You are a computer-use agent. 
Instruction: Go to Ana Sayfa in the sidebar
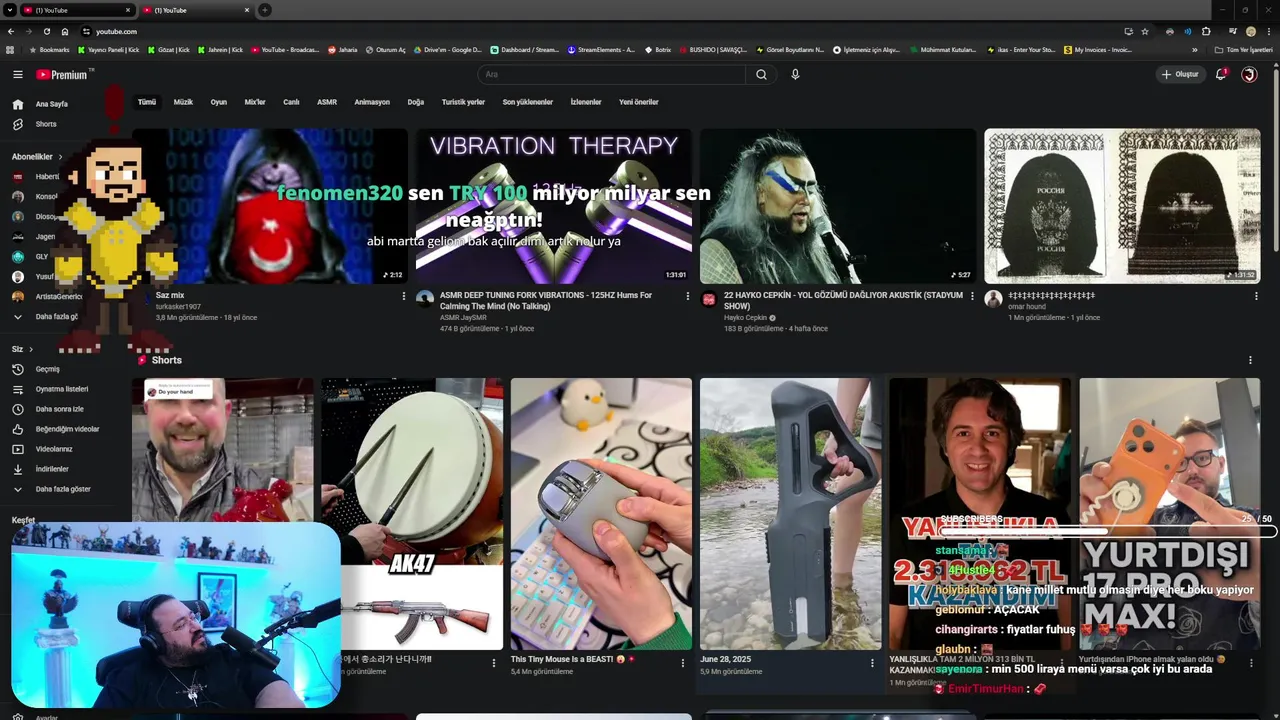[x=52, y=104]
